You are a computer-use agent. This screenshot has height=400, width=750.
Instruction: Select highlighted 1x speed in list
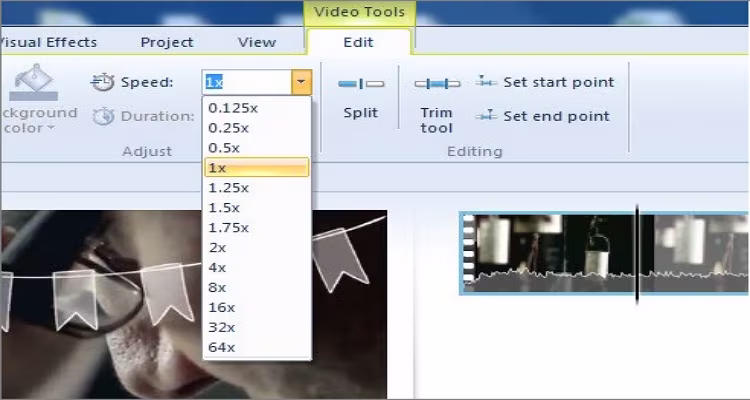click(257, 167)
